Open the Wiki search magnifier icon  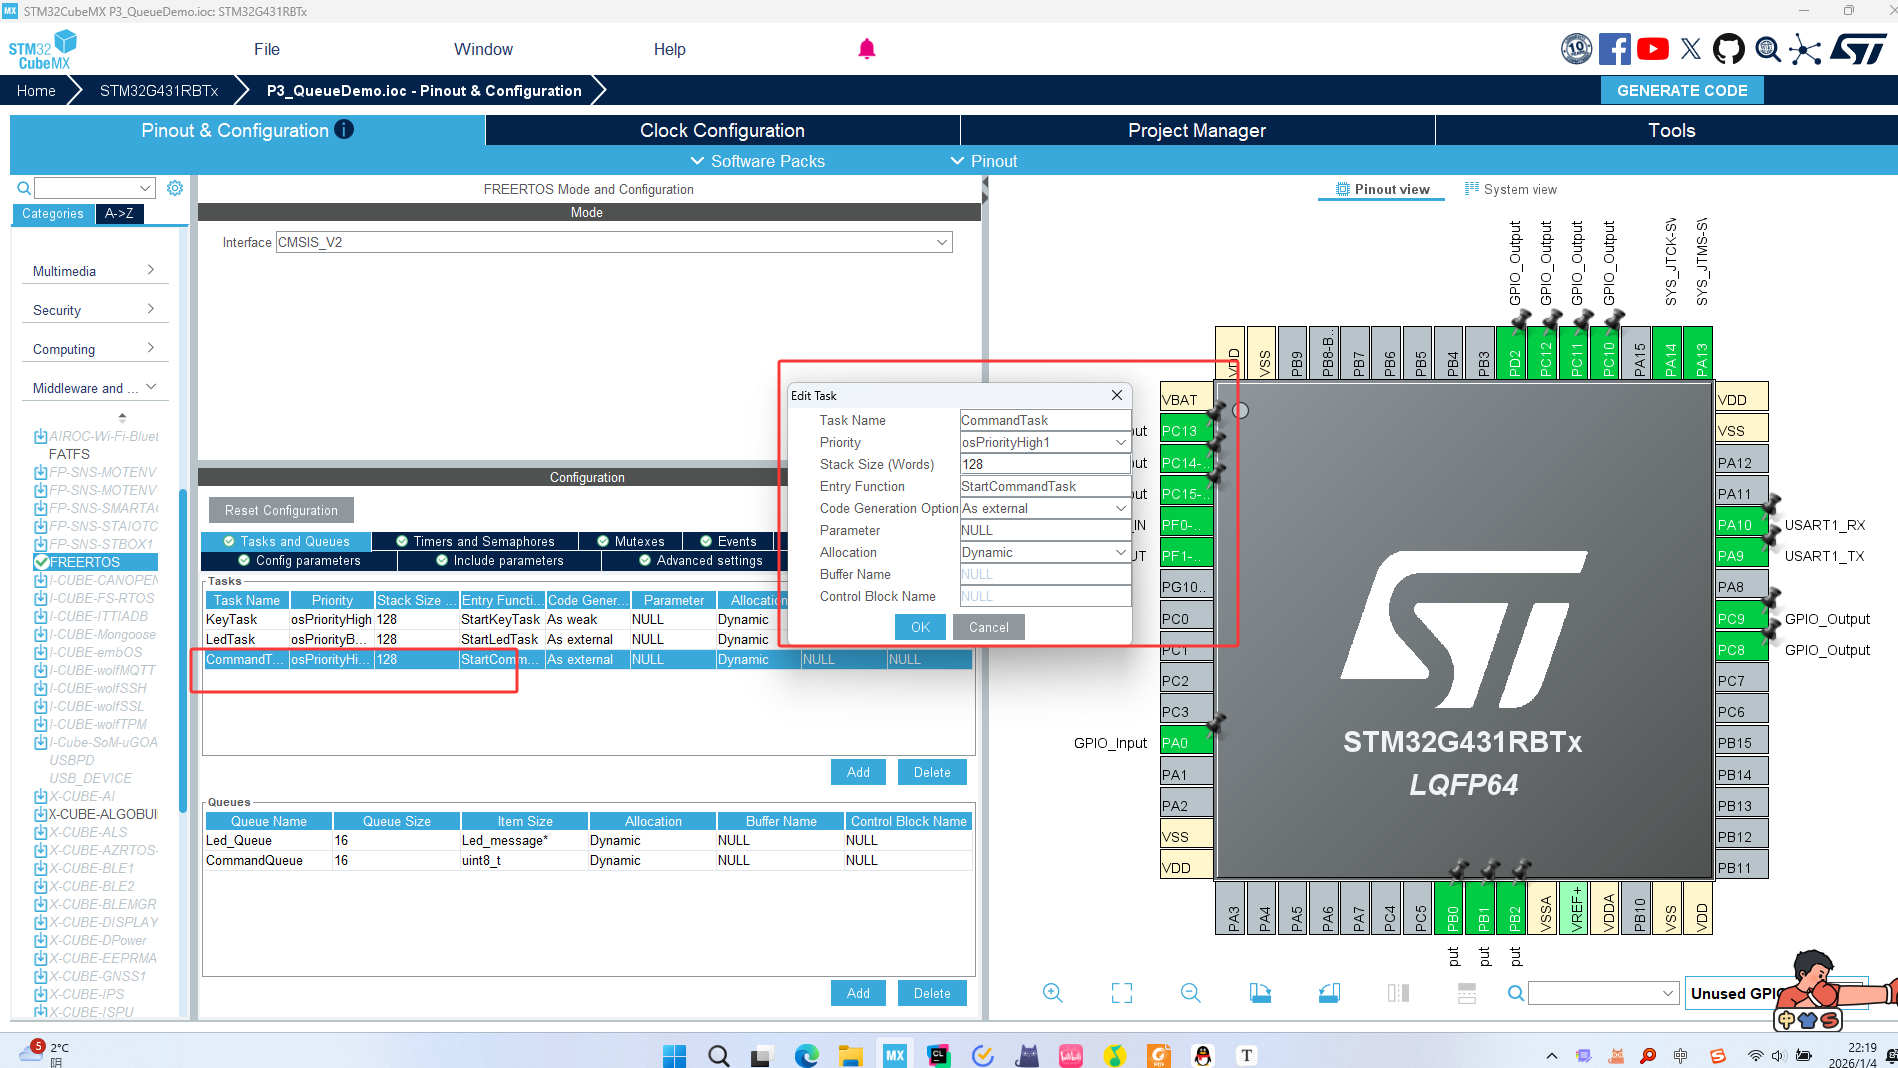pyautogui.click(x=1768, y=49)
